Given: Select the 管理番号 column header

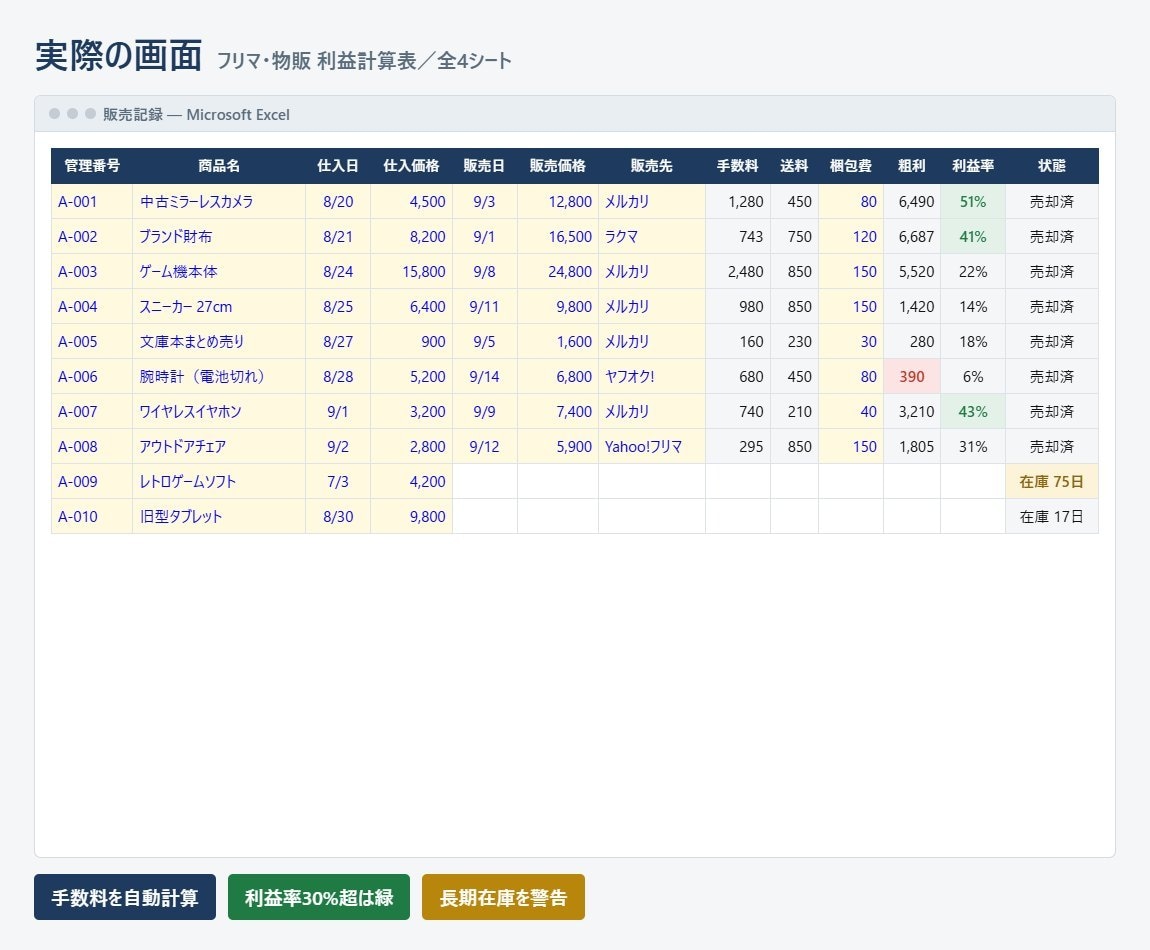Looking at the screenshot, I should coord(92,166).
